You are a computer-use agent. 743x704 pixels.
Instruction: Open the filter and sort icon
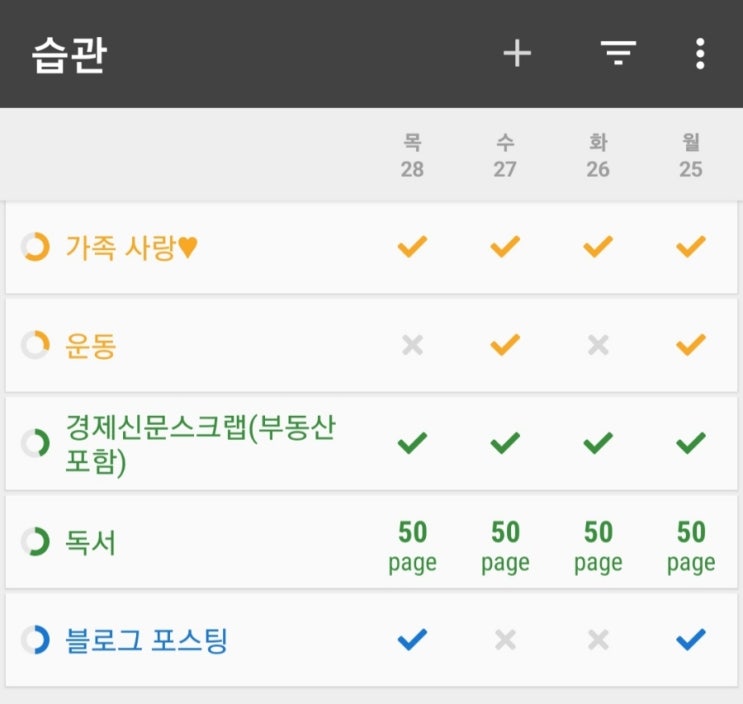(618, 54)
